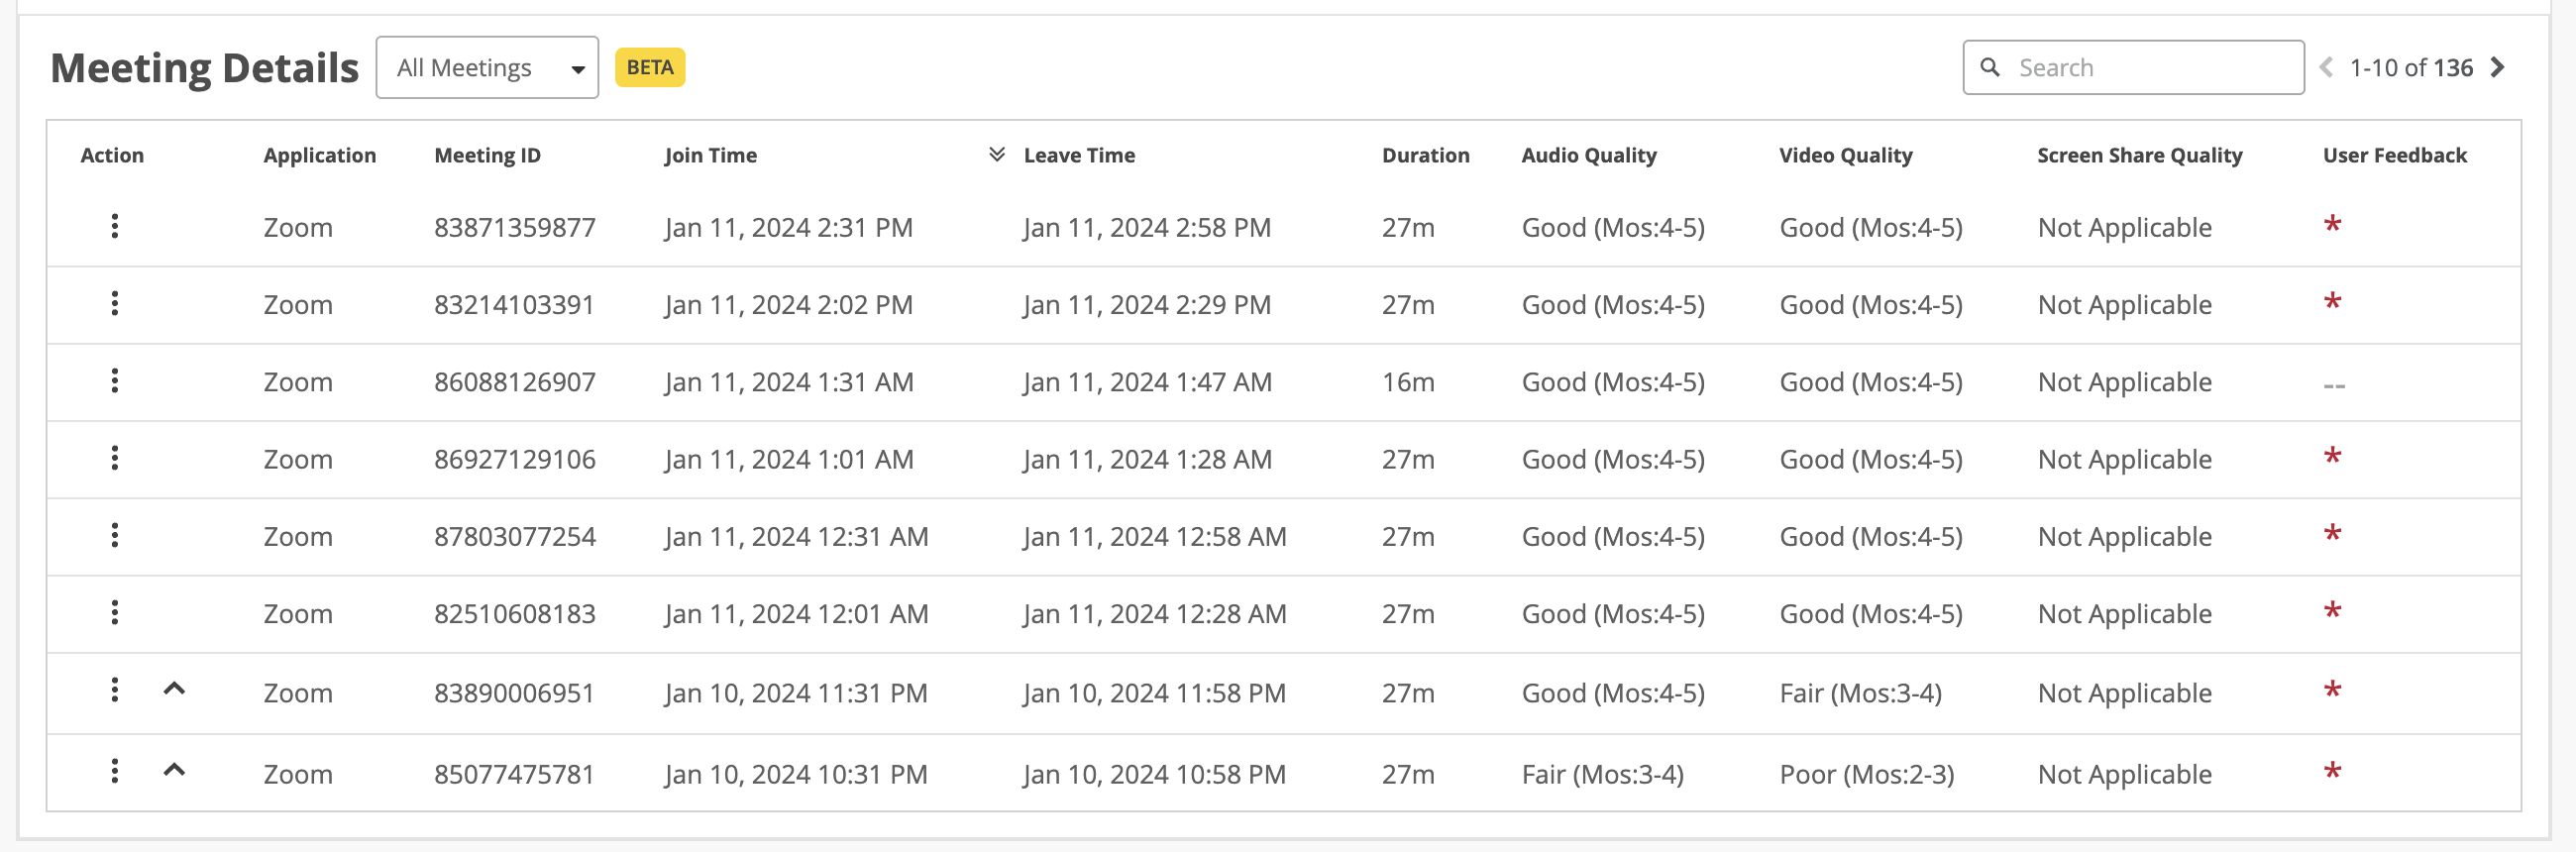Click the Leave Time column header

[1079, 156]
